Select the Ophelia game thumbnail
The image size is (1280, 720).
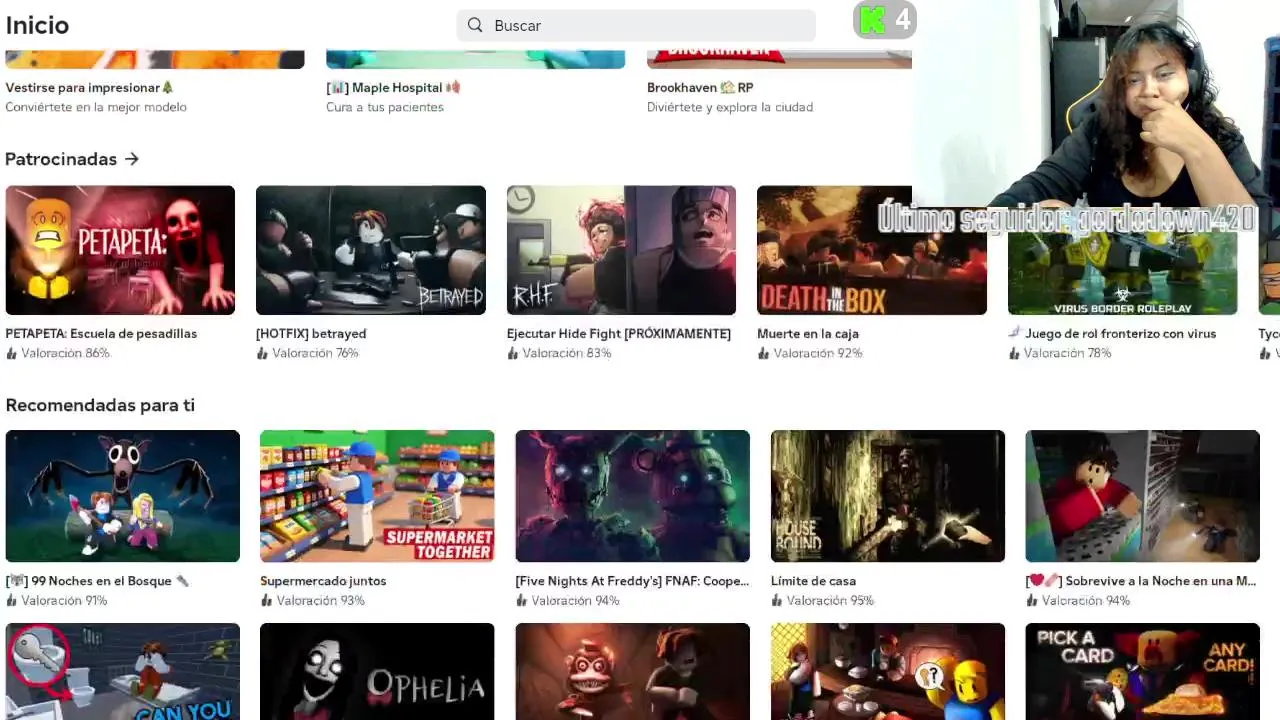click(377, 672)
